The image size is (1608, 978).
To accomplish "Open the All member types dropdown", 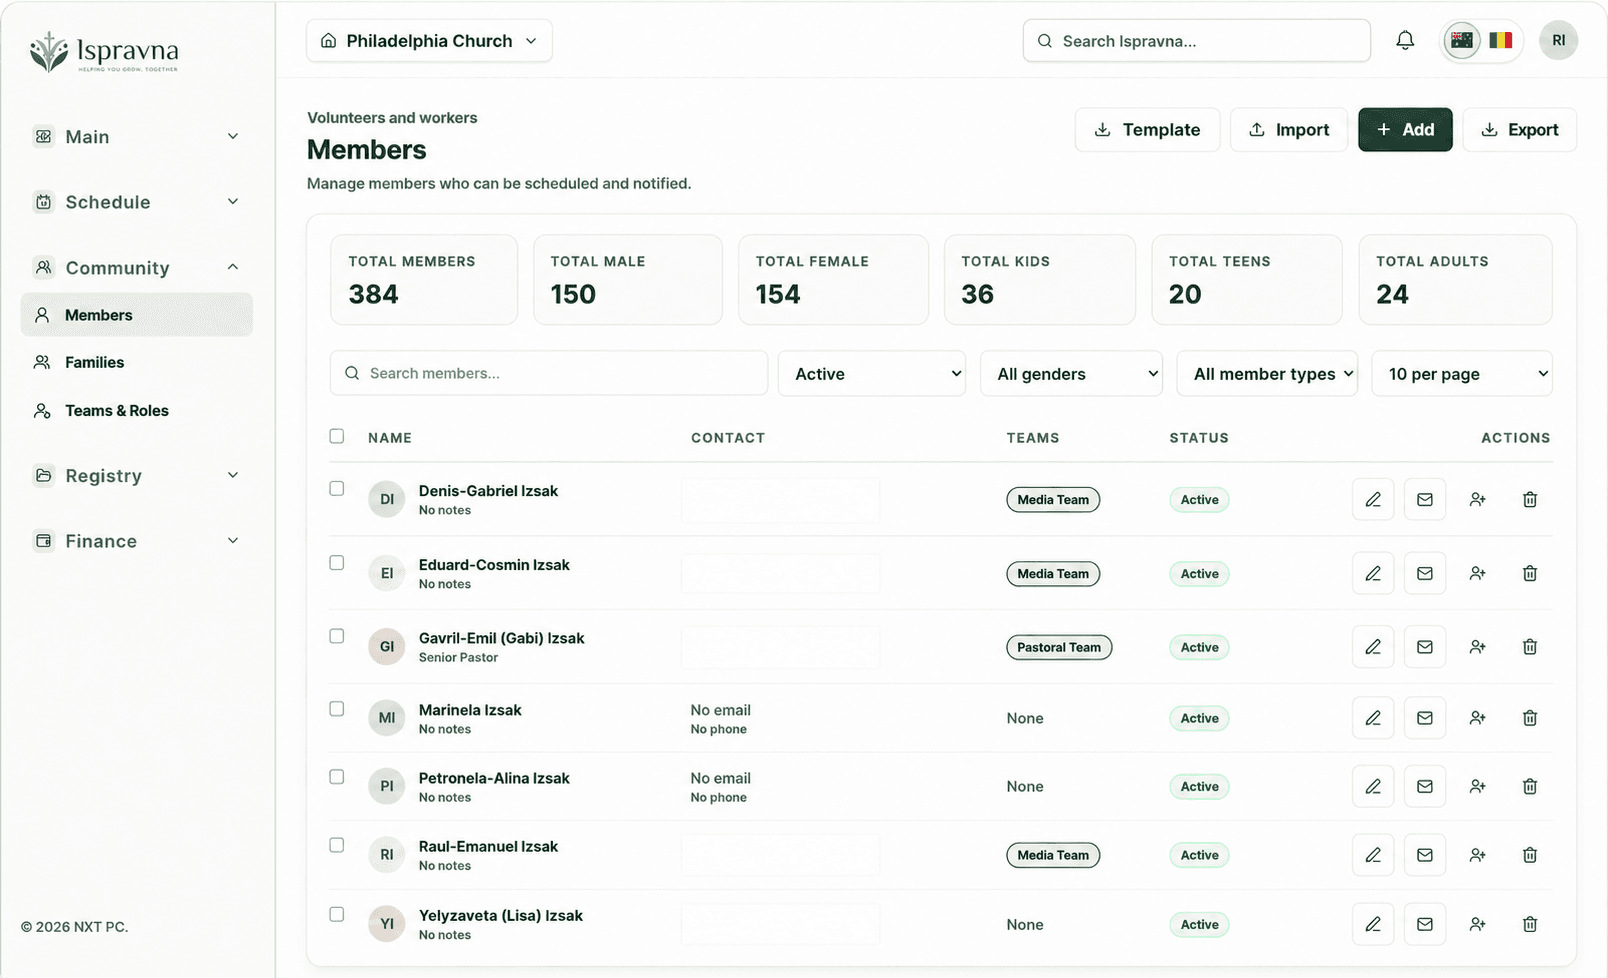I will pos(1267,373).
